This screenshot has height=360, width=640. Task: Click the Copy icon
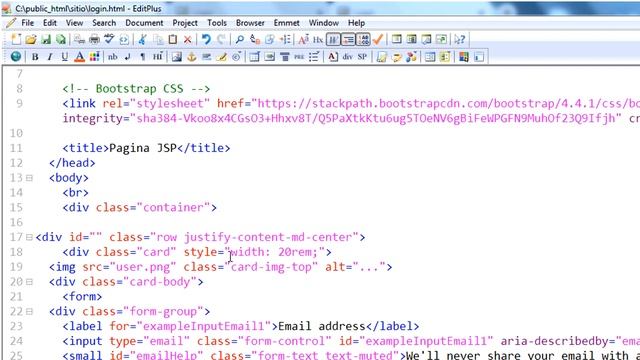click(158, 40)
